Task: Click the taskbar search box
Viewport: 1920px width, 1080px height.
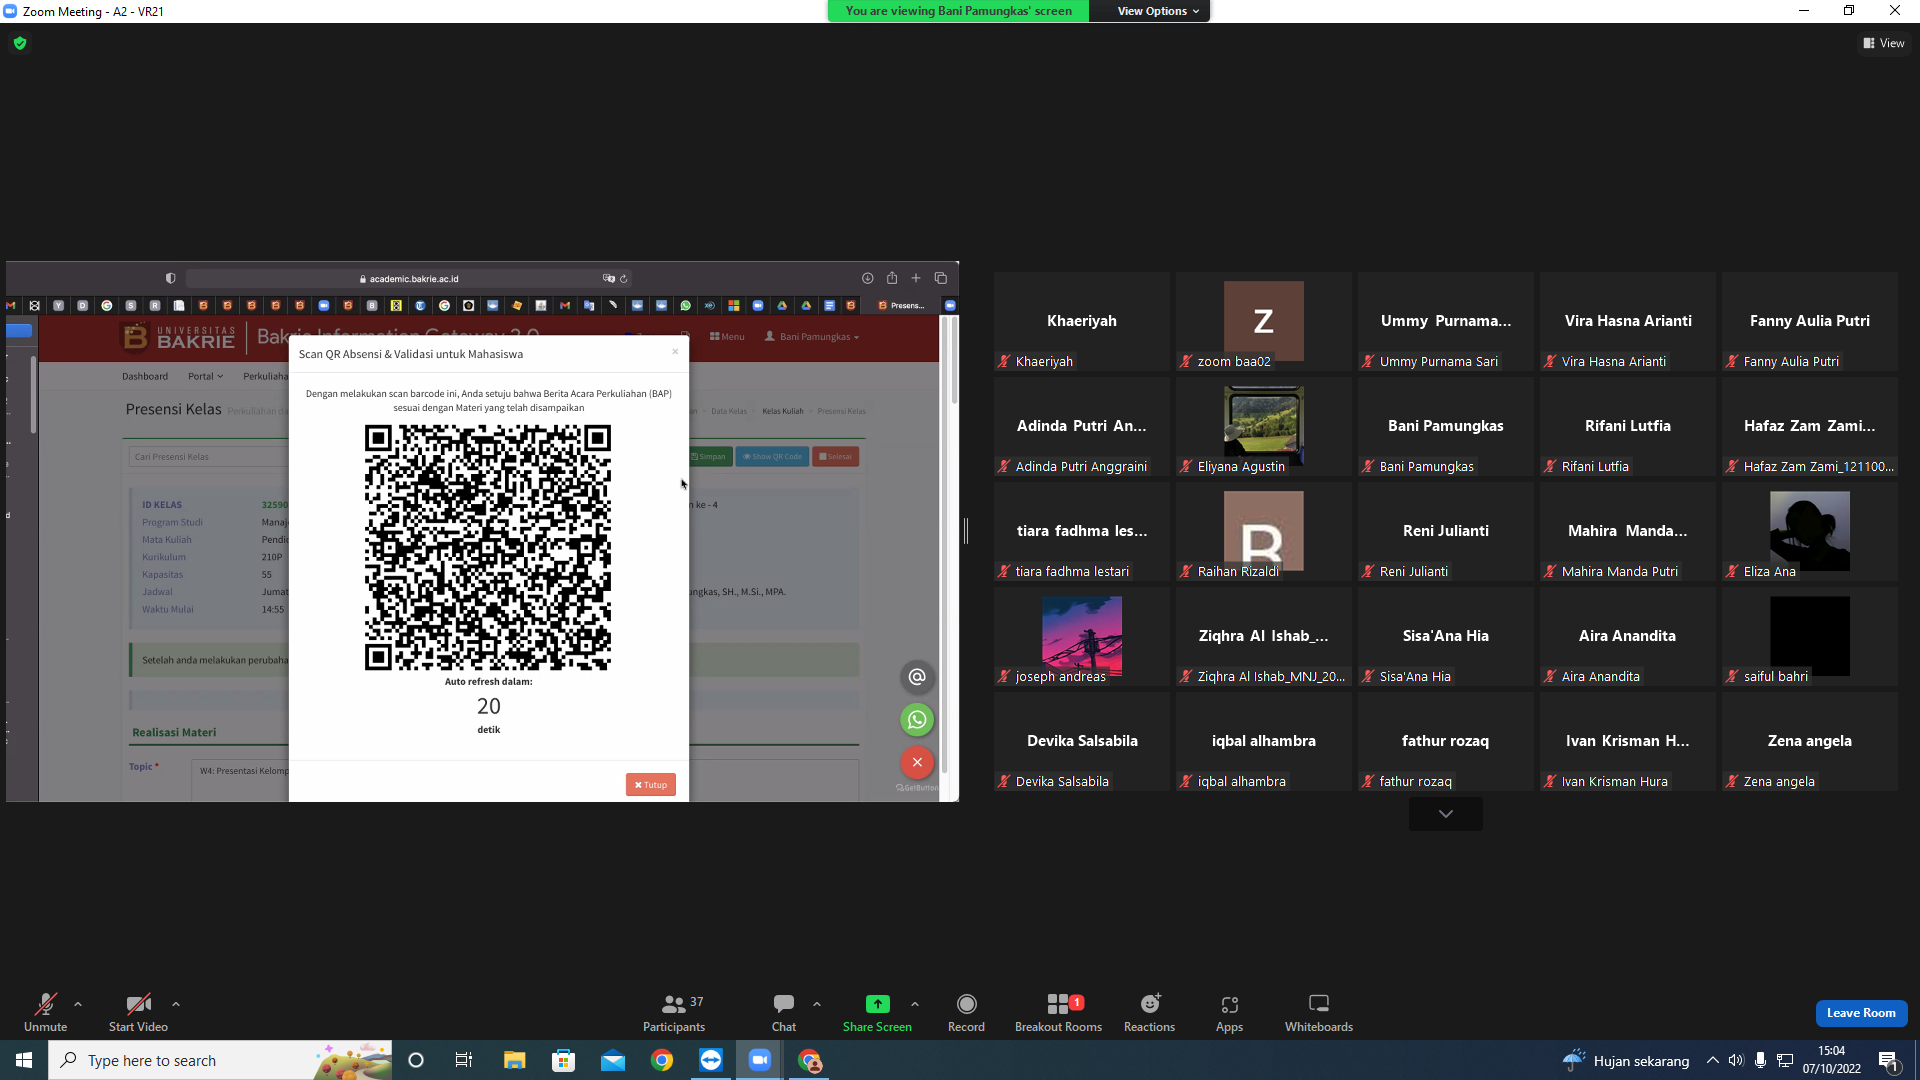Action: (220, 1060)
